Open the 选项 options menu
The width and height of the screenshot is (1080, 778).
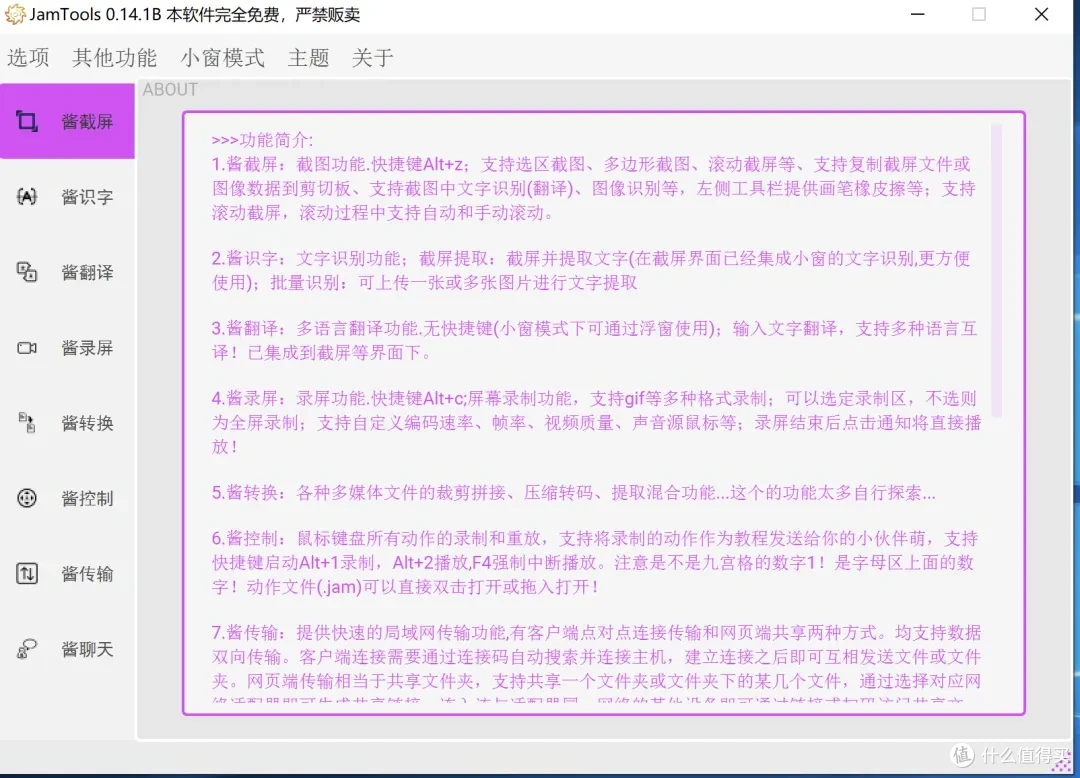[29, 57]
